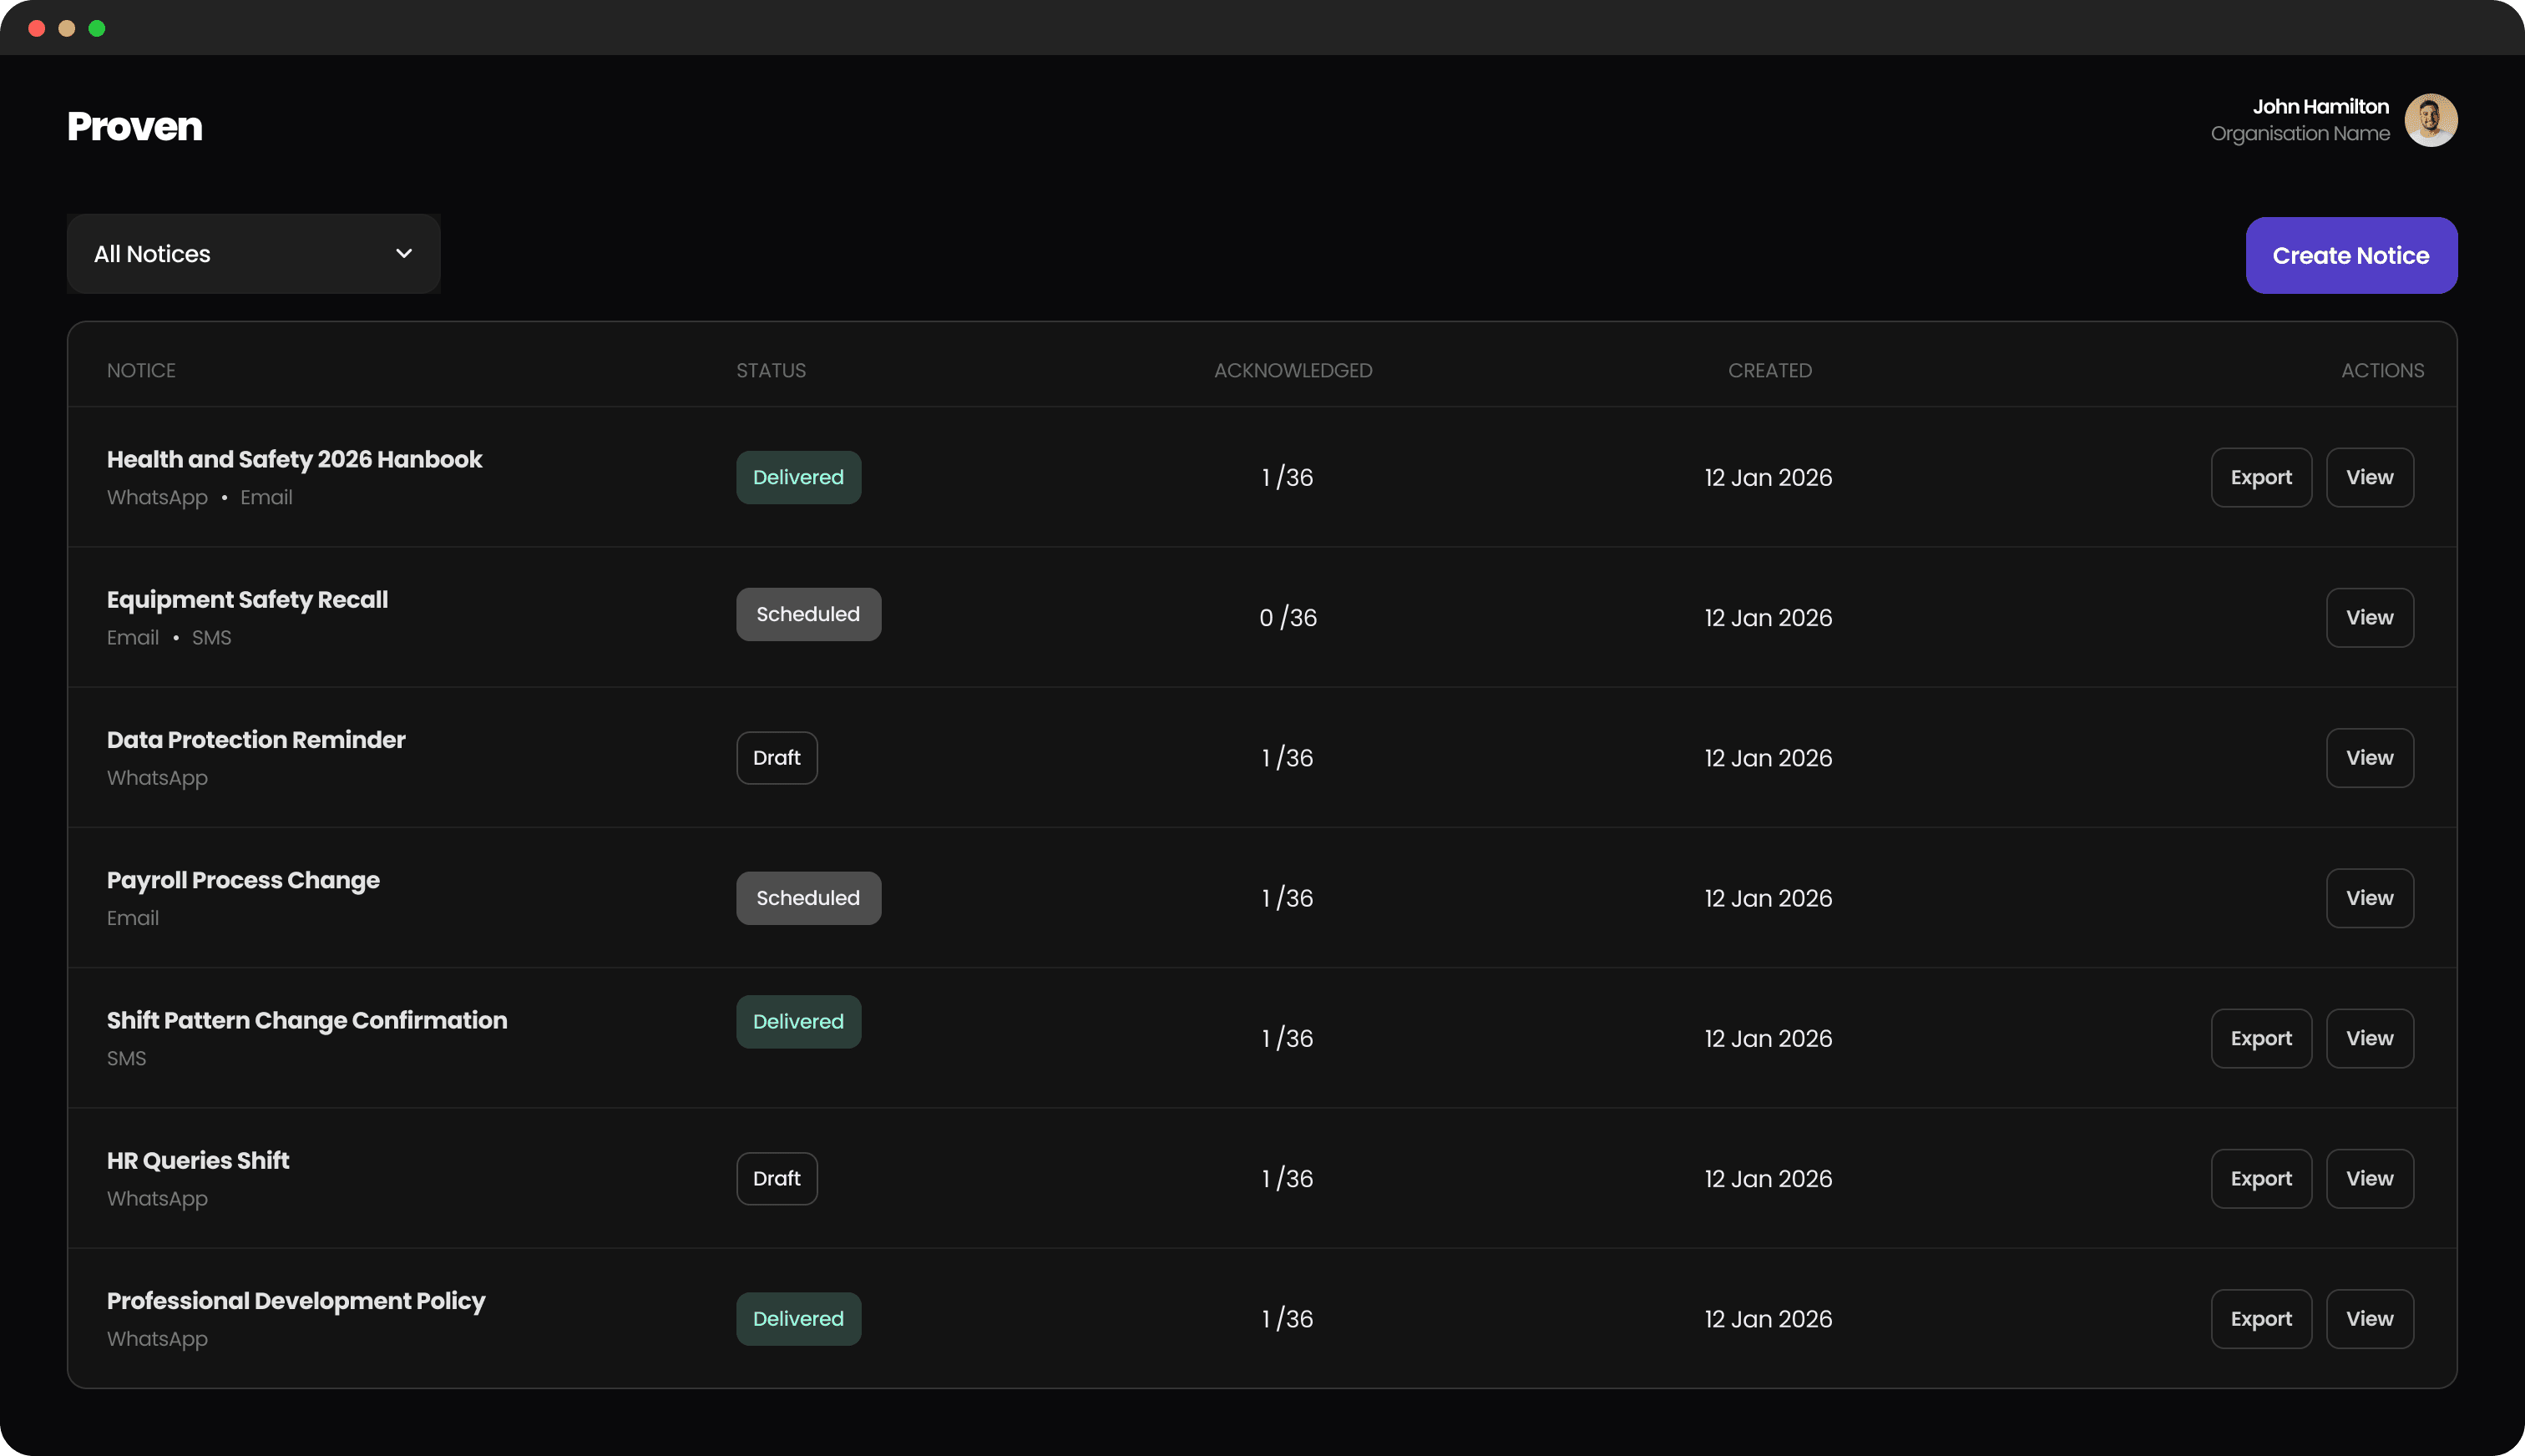
Task: View the Professional Development Policy notice
Action: [2370, 1318]
